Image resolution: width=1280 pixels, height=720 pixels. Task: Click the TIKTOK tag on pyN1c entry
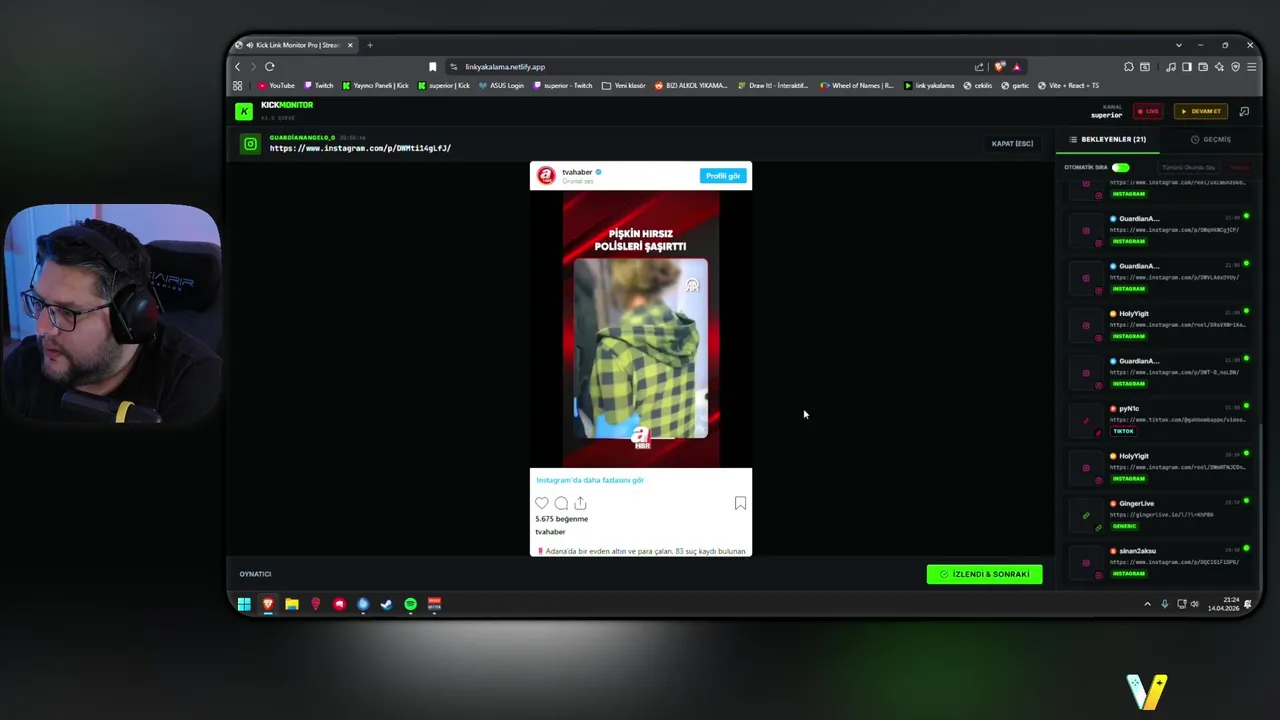point(1124,431)
